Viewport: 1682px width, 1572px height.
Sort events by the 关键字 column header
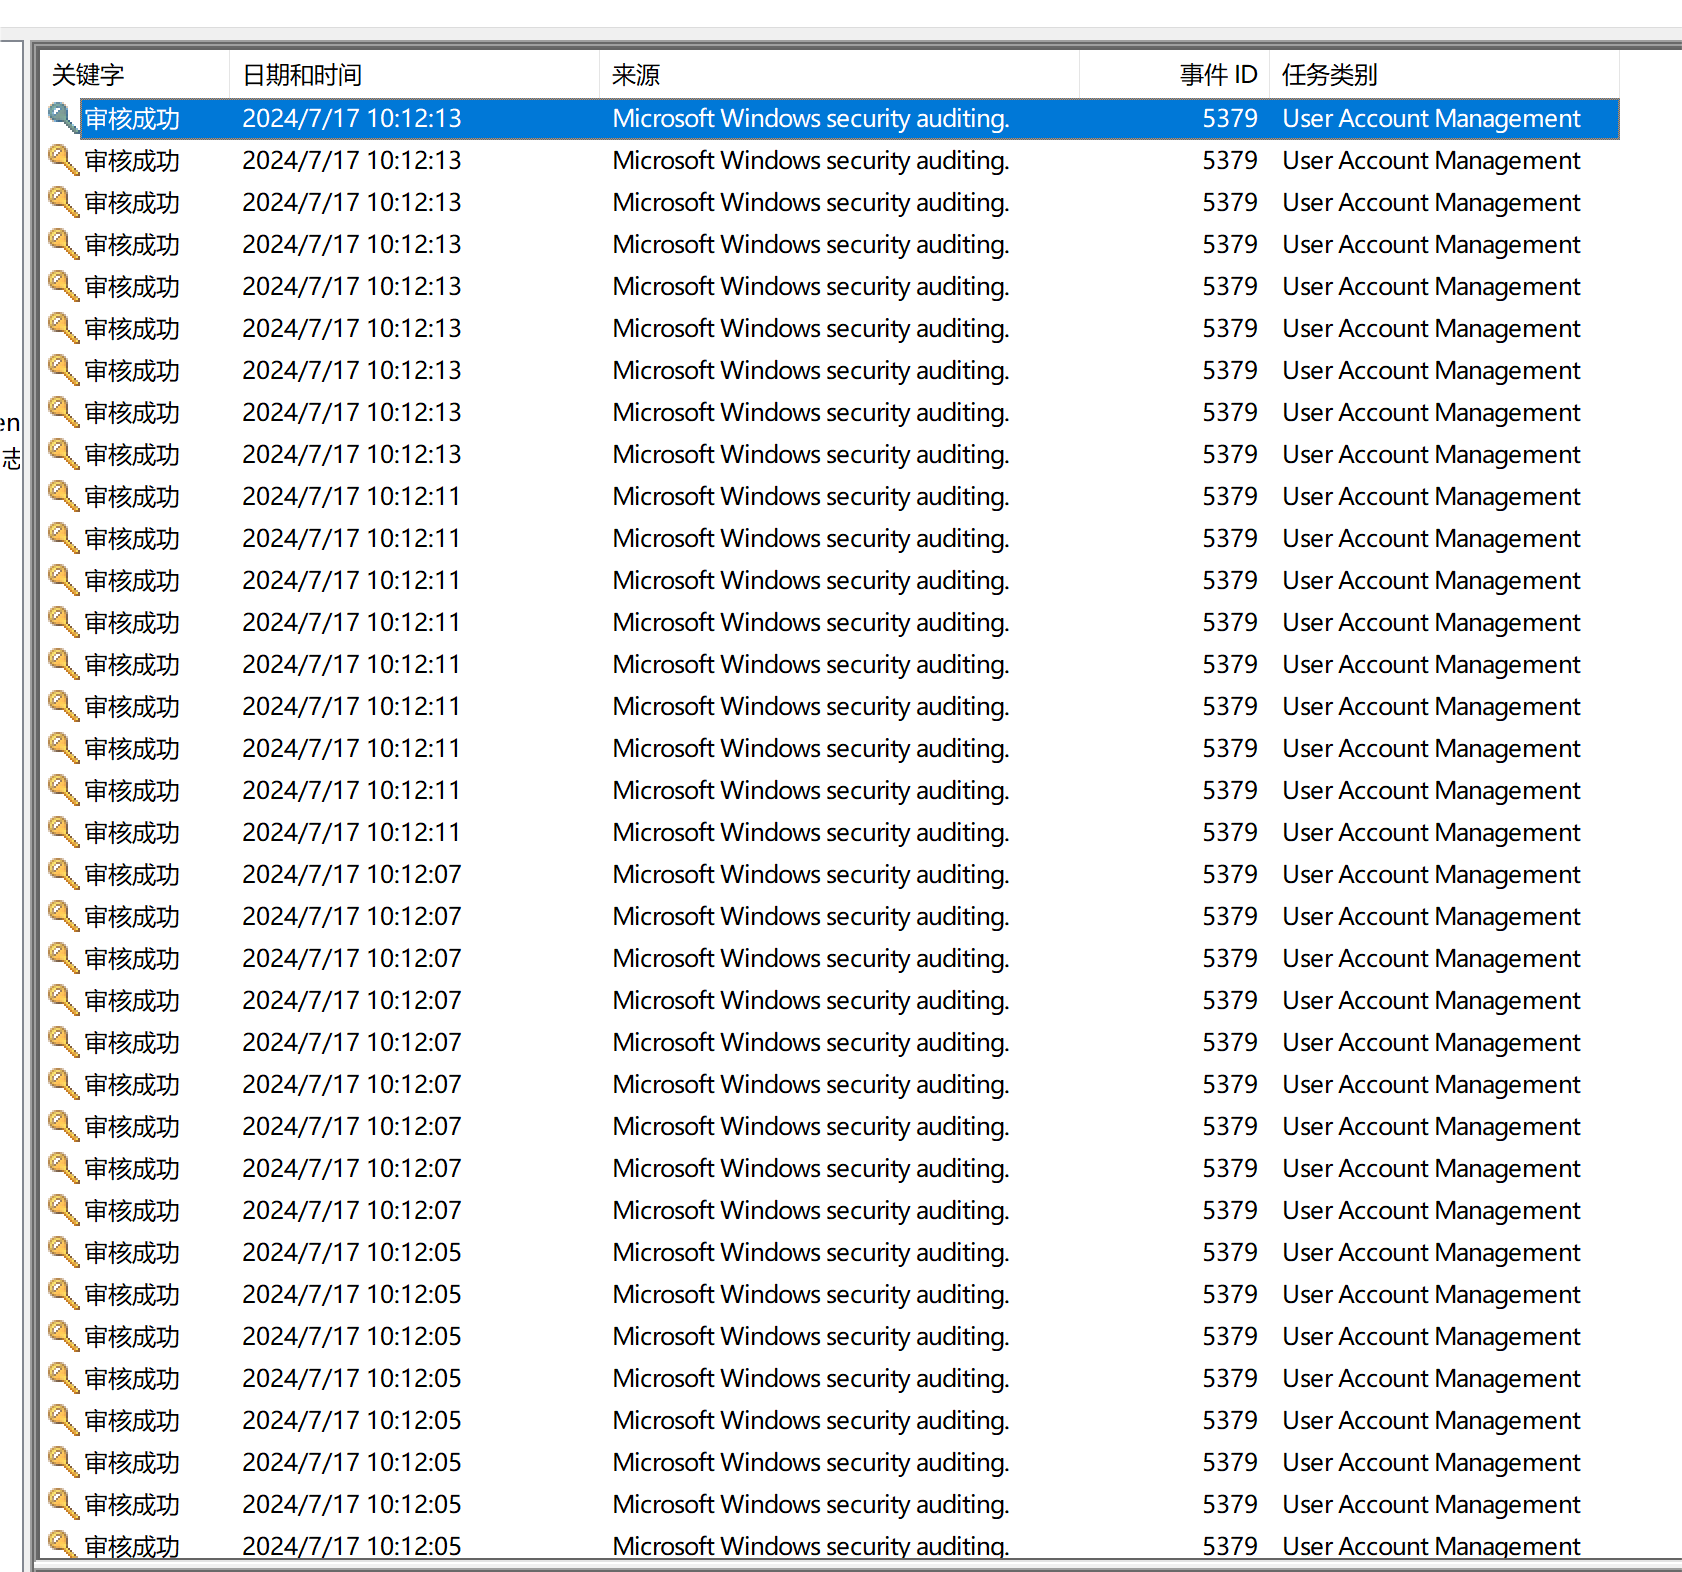[x=135, y=75]
